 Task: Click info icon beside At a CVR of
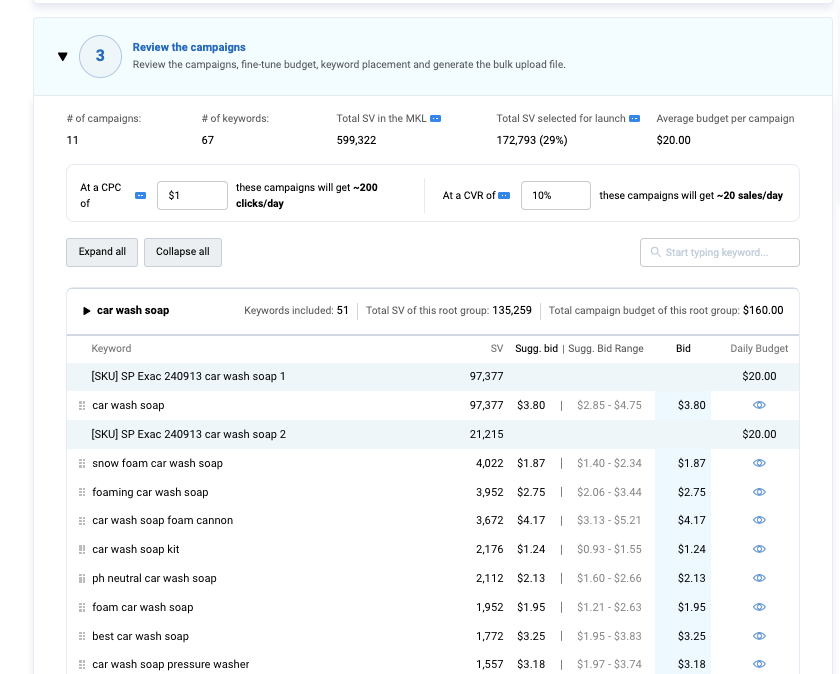tap(504, 196)
